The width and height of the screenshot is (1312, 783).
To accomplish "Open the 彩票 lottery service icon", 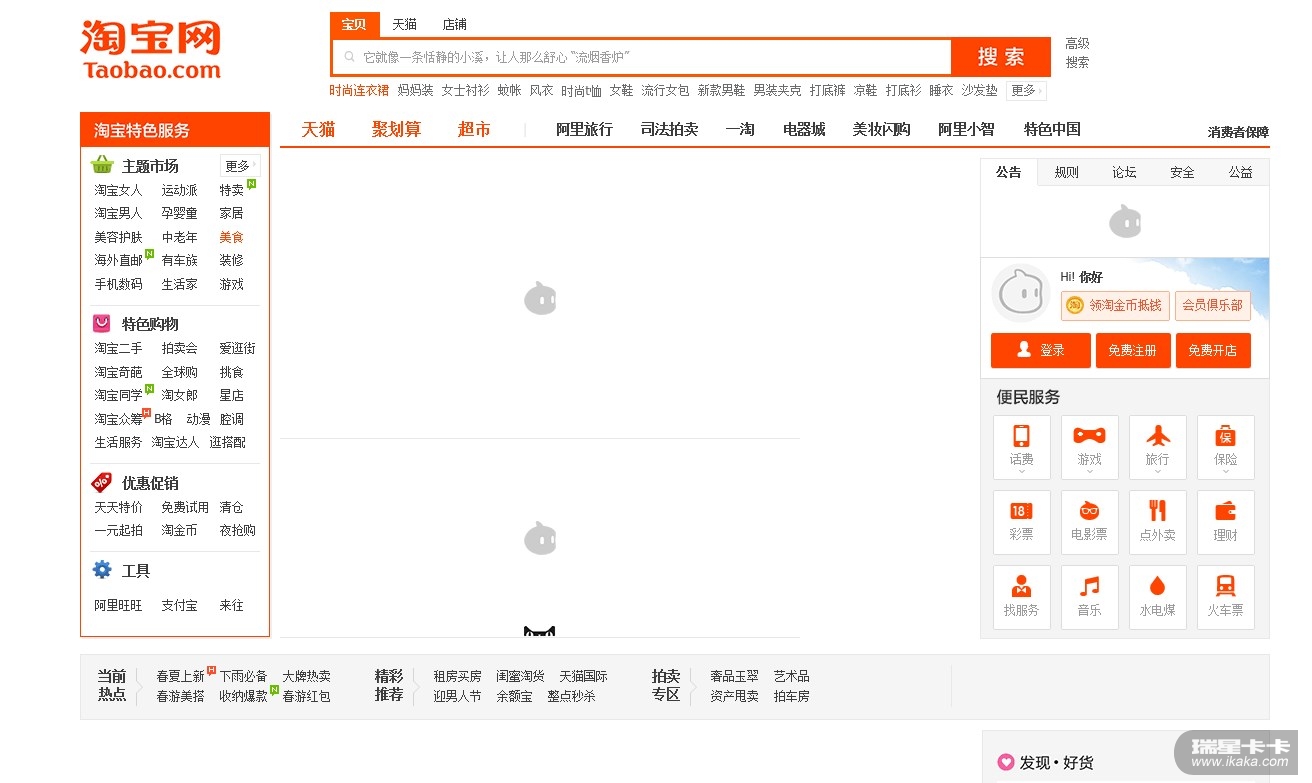I will [x=1021, y=522].
